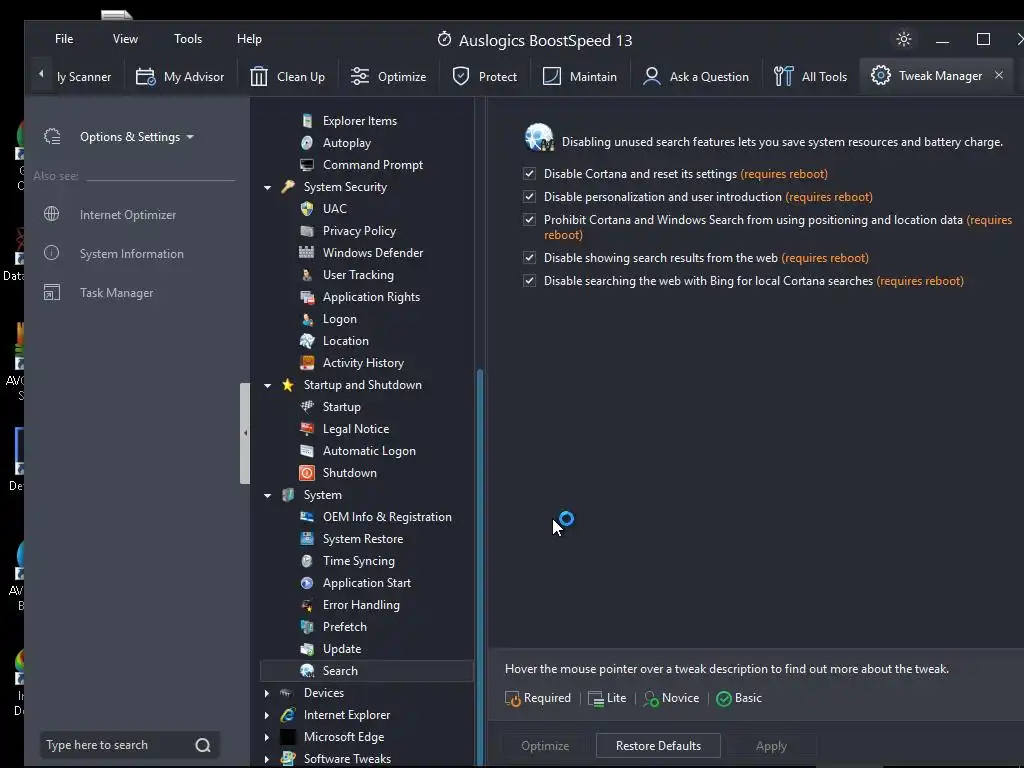This screenshot has height=768, width=1024.
Task: Open the Update tweaks icon
Action: 307,648
